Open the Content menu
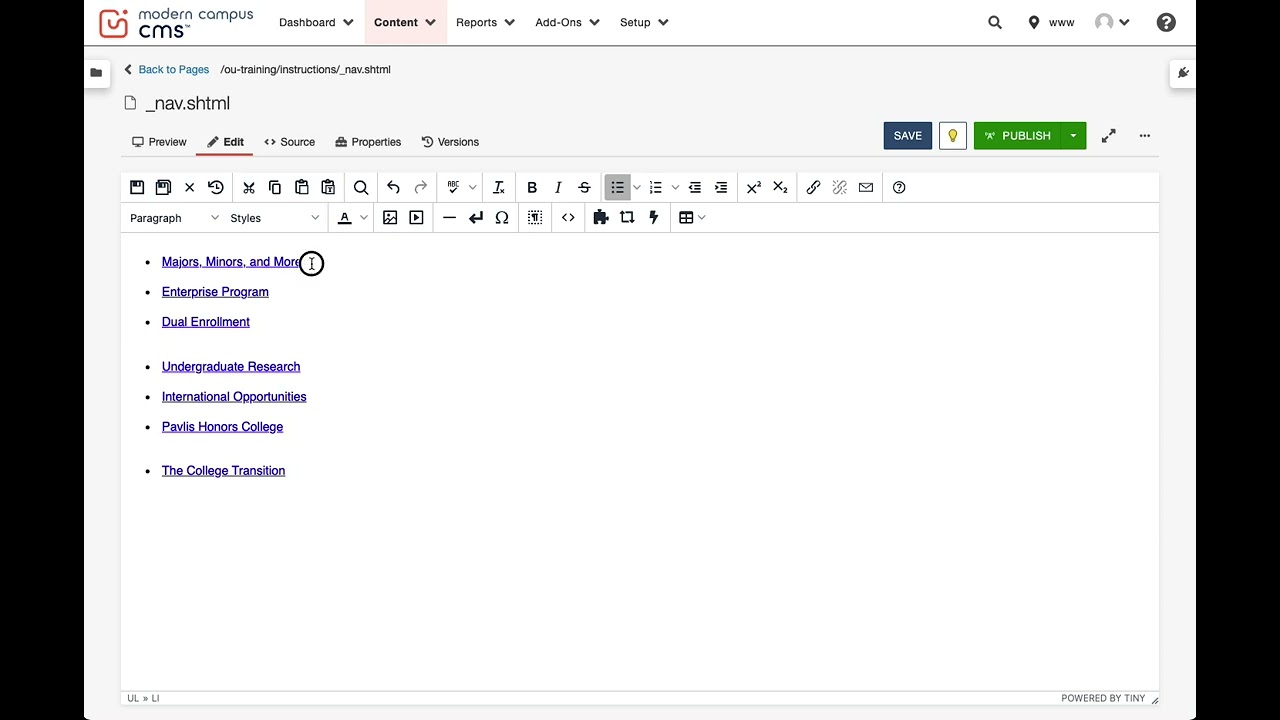1280x720 pixels. (x=405, y=22)
